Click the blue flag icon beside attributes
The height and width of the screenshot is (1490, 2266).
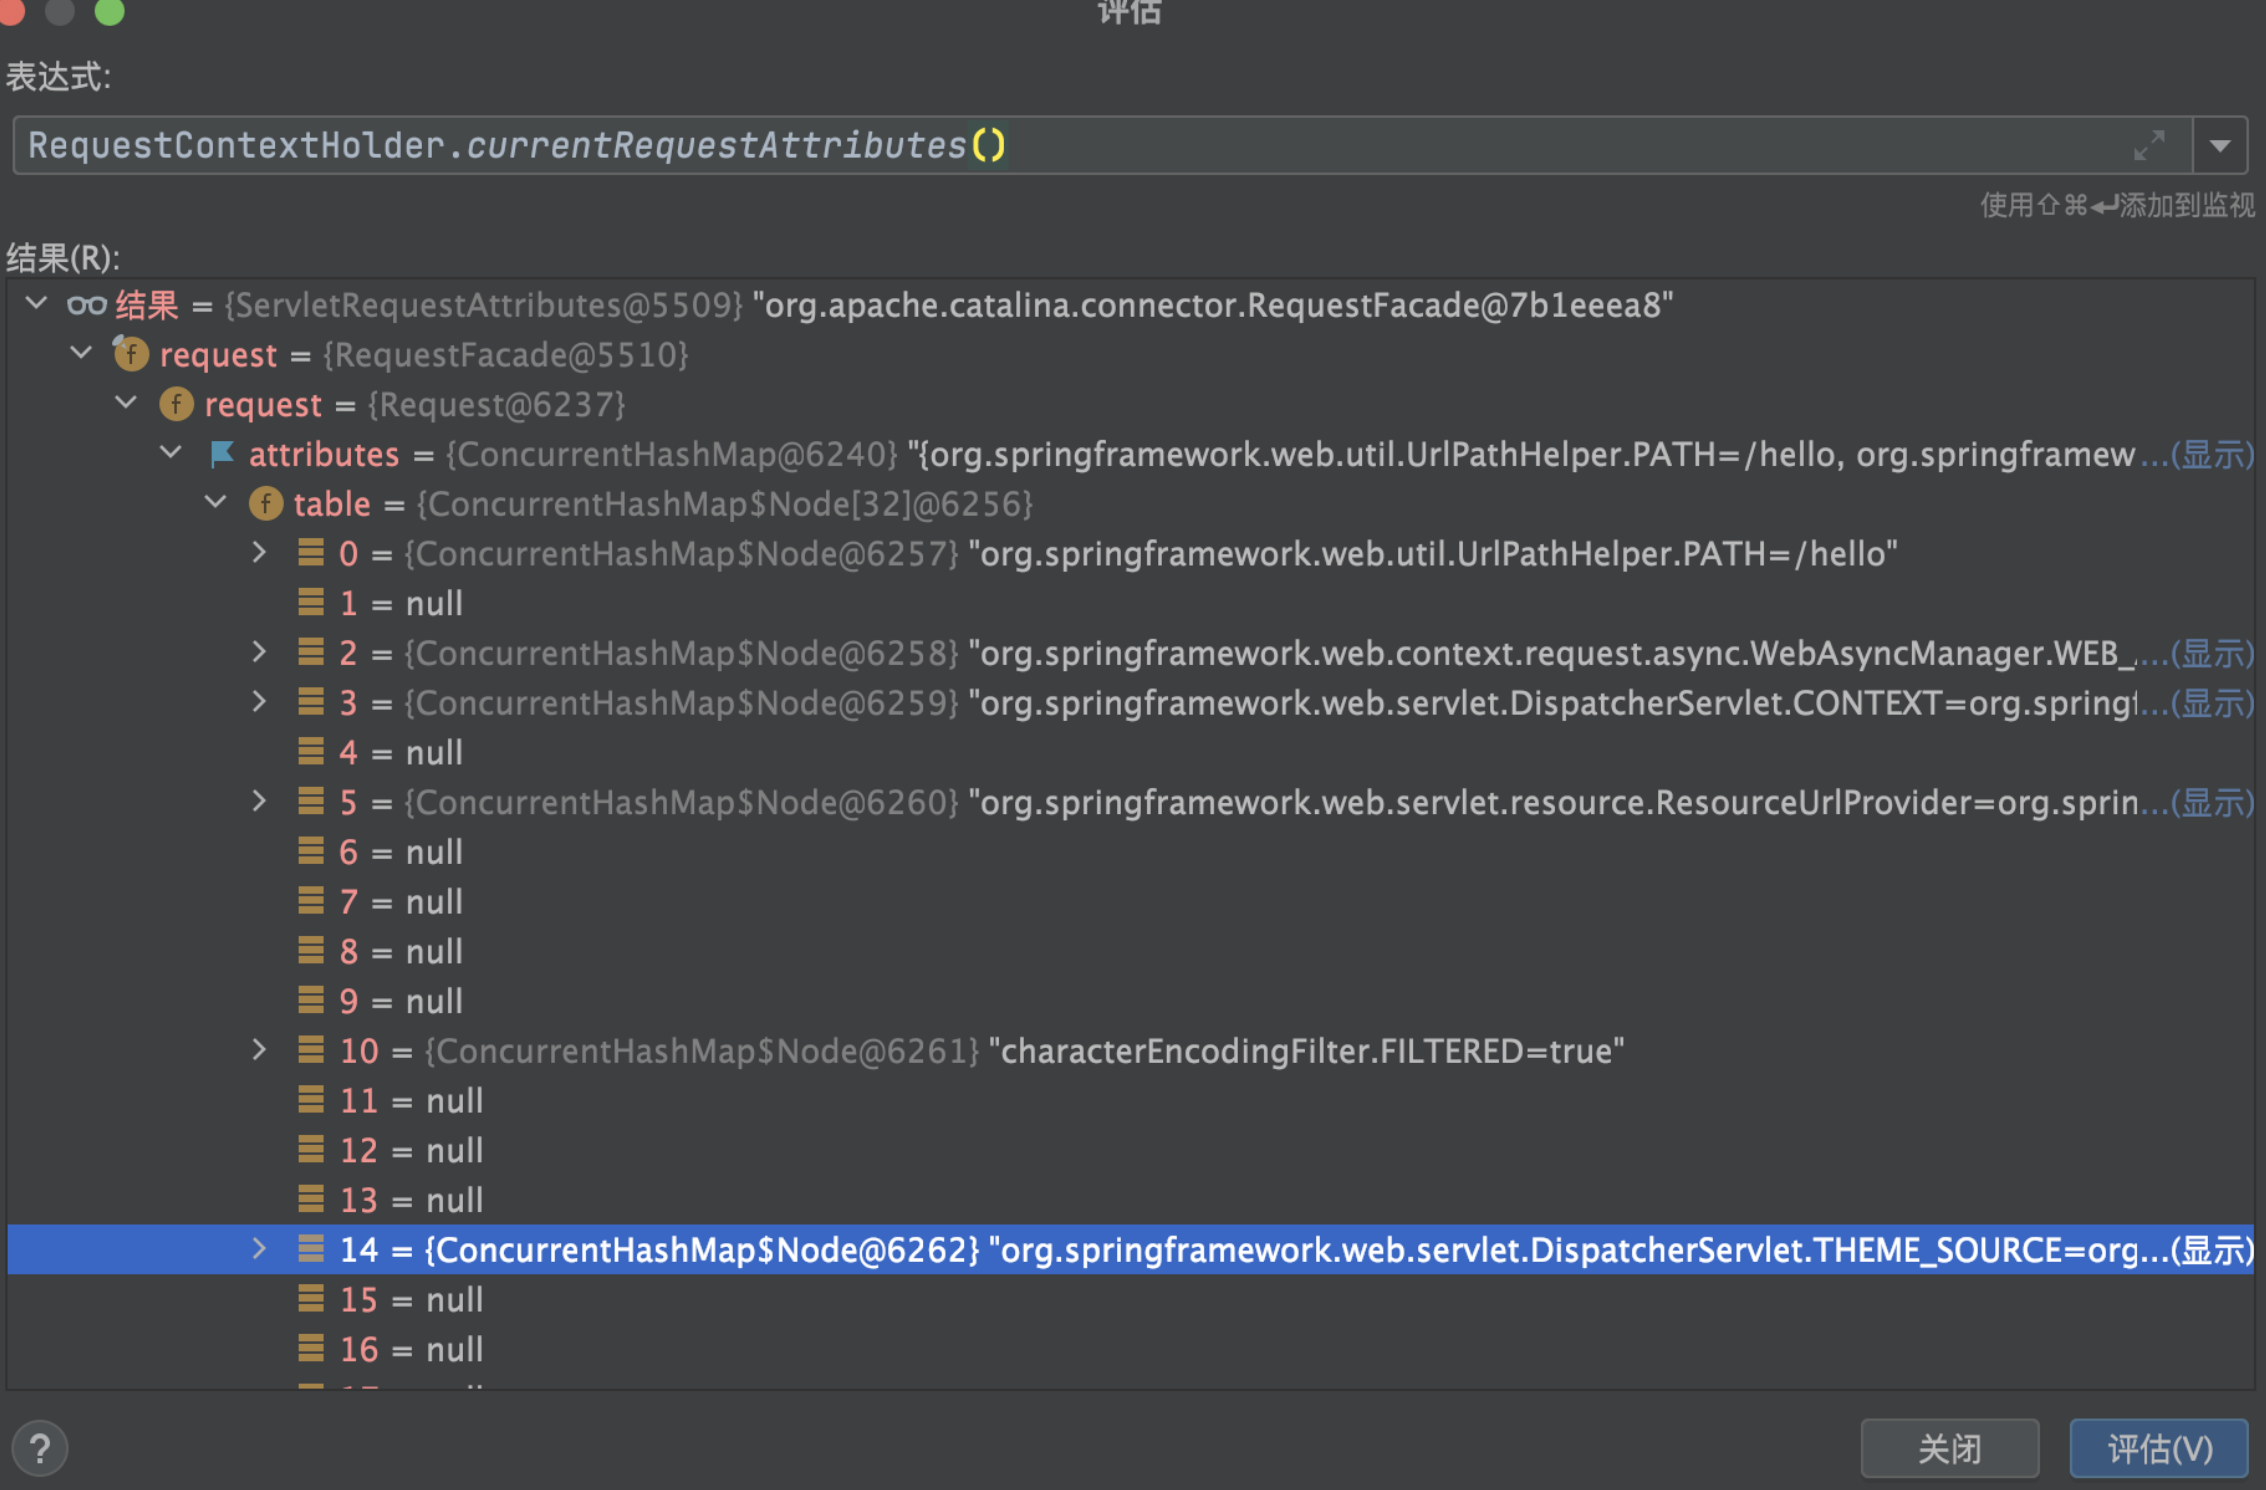(221, 454)
